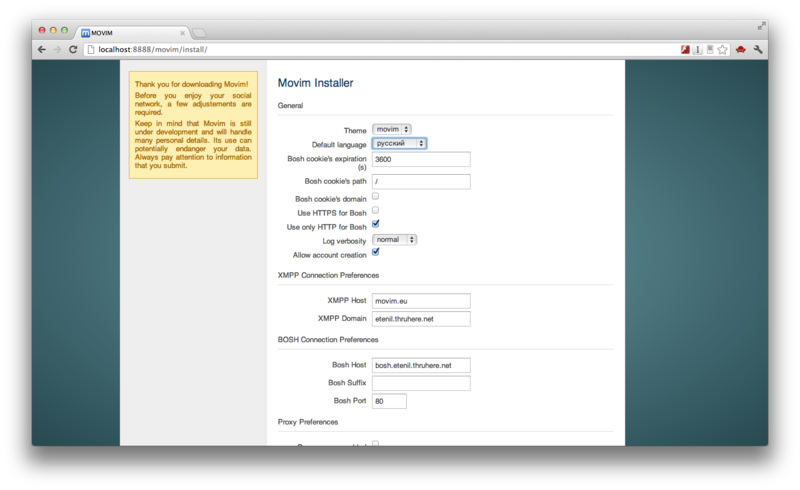800x490 pixels.
Task: Open the browser wrench settings menu
Action: tap(758, 50)
